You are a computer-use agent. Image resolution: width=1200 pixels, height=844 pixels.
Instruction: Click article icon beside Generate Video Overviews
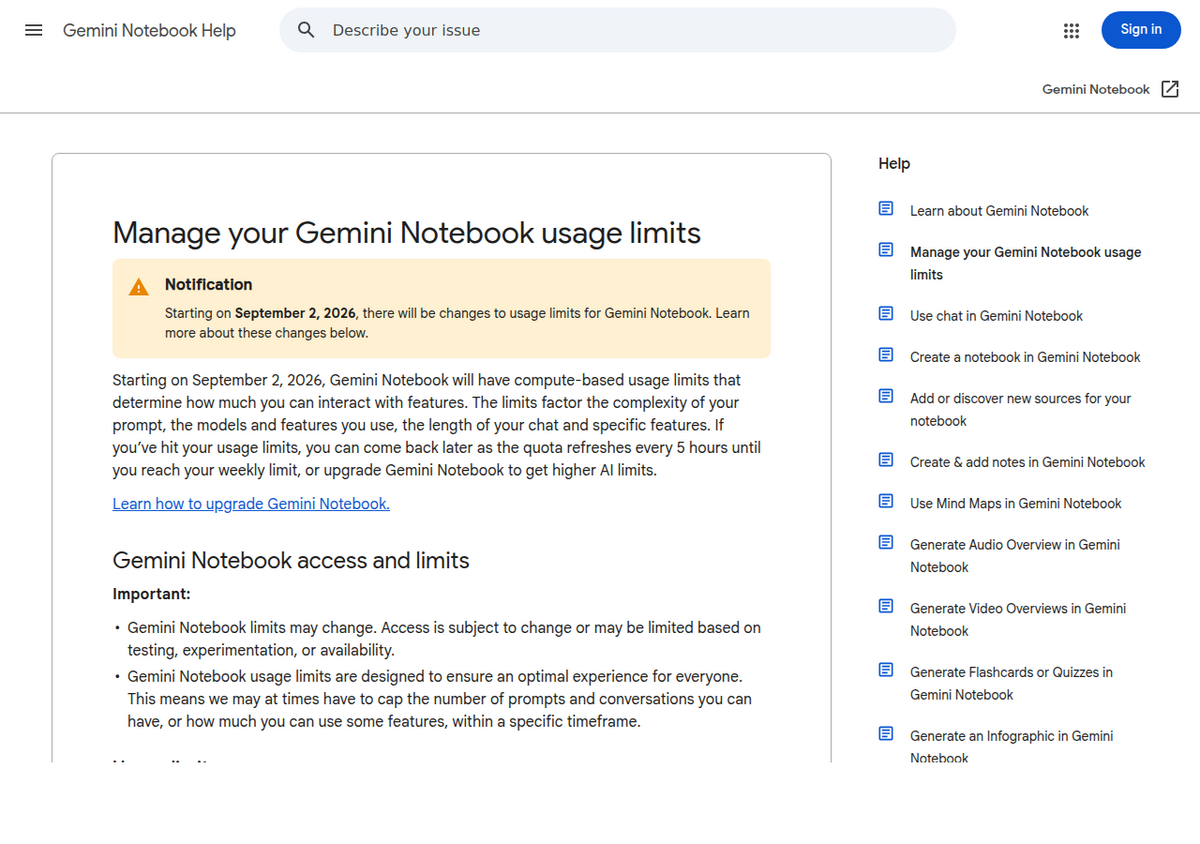(x=886, y=606)
